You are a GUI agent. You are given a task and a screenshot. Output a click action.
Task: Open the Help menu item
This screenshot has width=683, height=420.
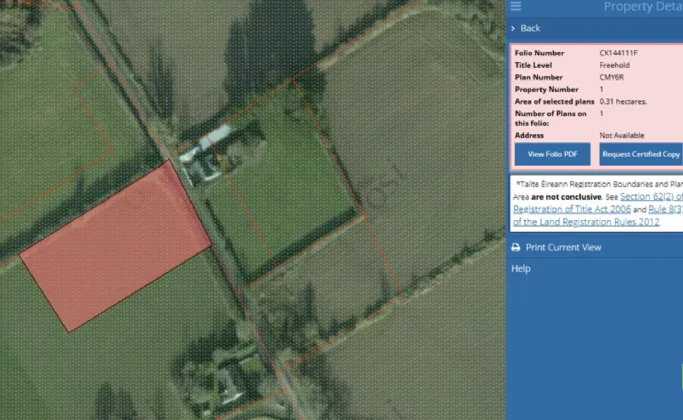point(521,268)
